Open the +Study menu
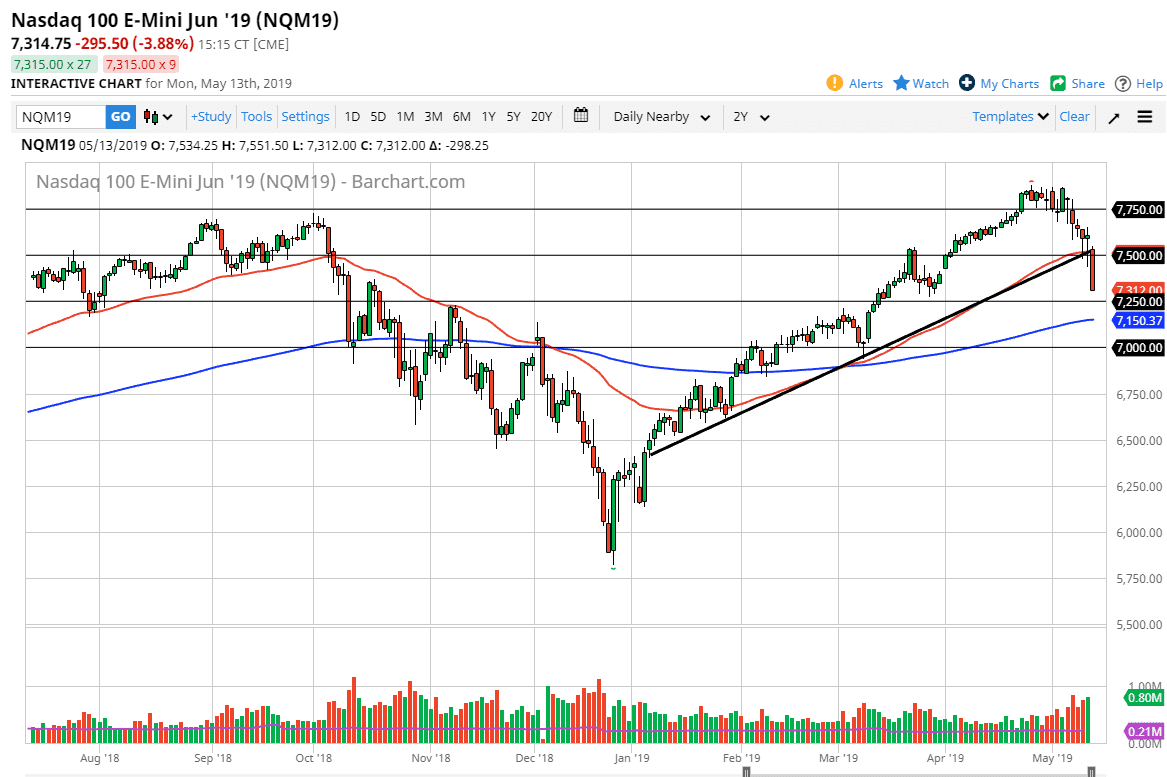Viewport: 1167px width, 777px height. (210, 117)
